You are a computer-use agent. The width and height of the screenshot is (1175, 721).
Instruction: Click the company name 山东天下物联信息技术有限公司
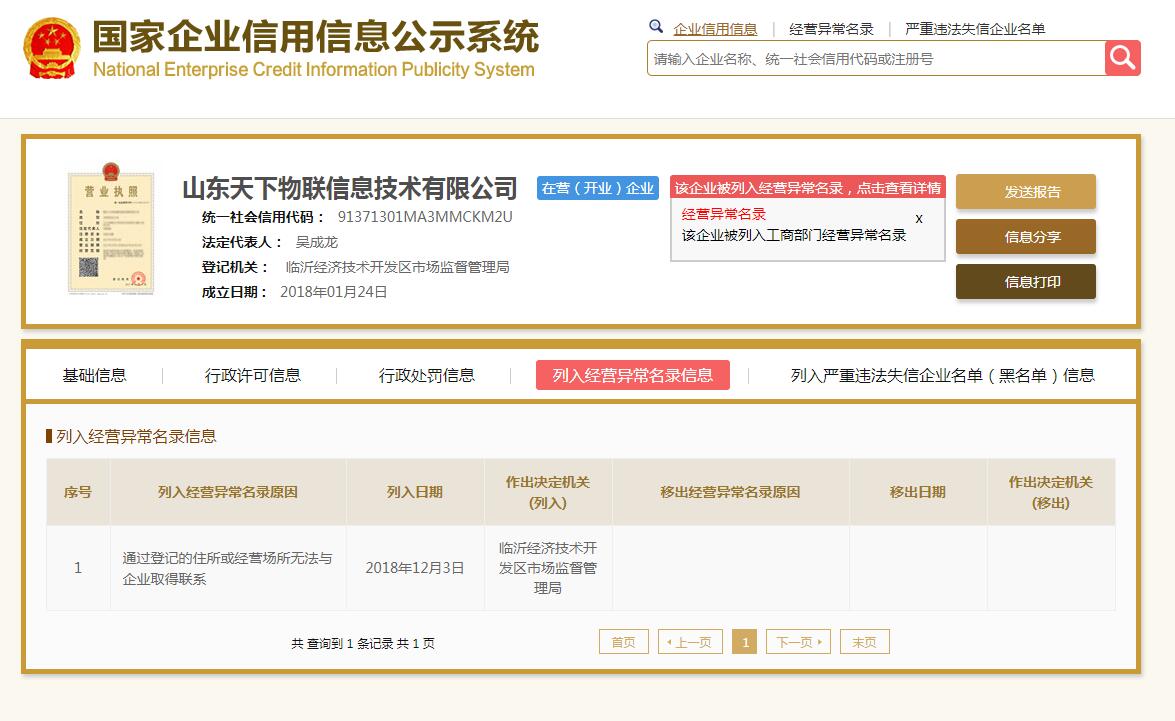350,188
